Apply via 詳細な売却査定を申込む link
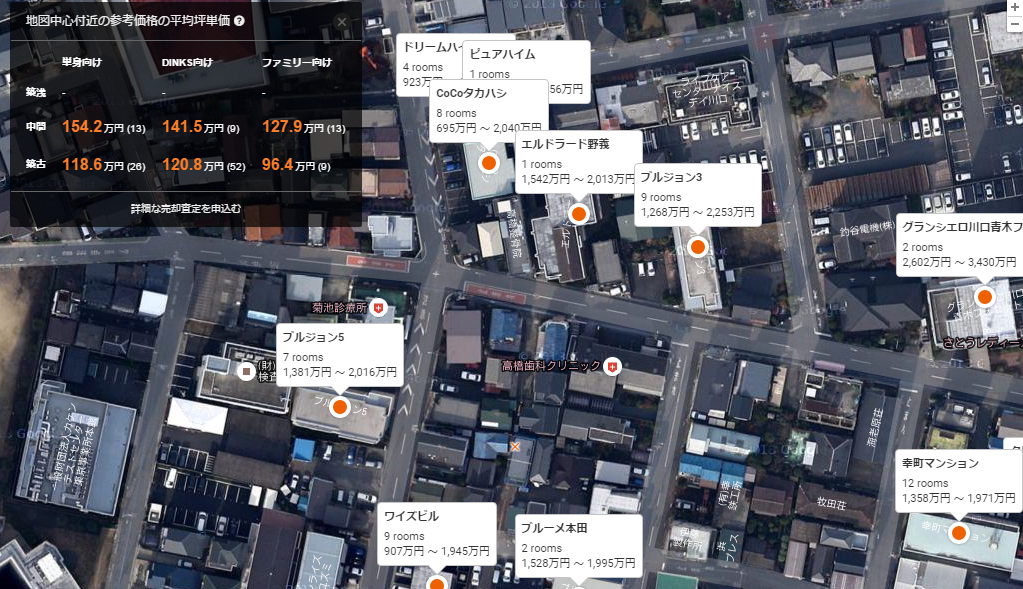The height and width of the screenshot is (589, 1023). coord(186,208)
